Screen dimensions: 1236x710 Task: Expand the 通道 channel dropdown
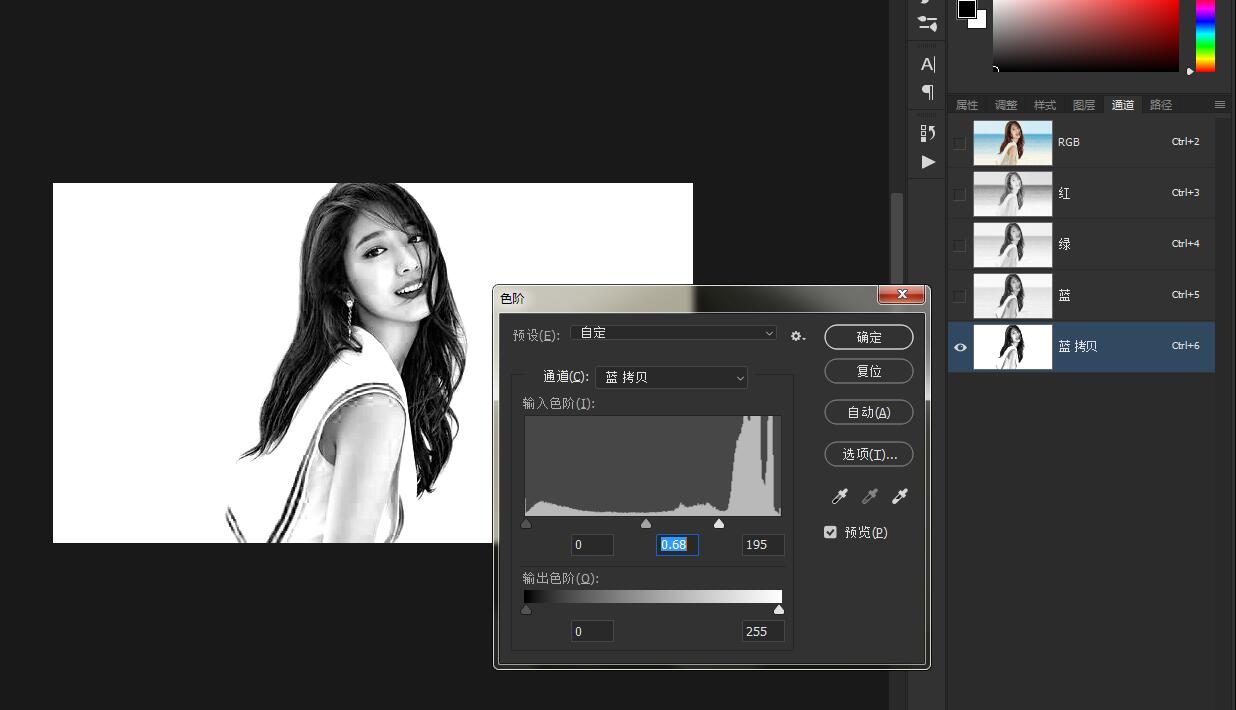point(671,377)
